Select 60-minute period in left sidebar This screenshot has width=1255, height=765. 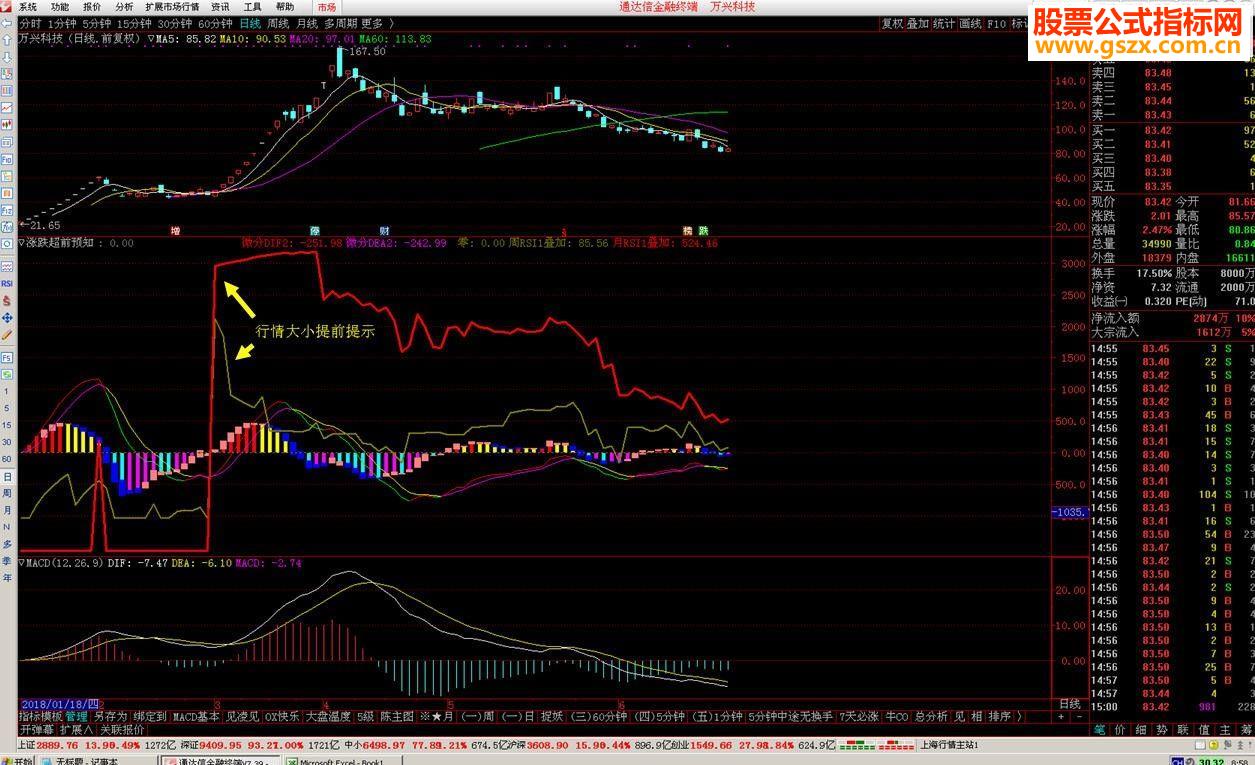(x=7, y=458)
